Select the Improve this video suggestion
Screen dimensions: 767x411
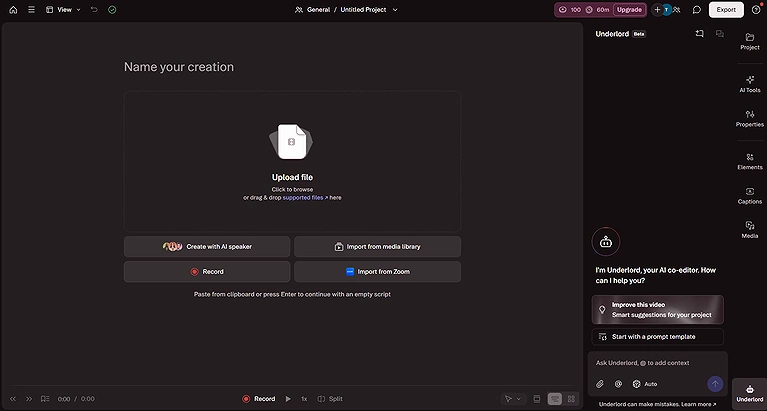(x=657, y=310)
